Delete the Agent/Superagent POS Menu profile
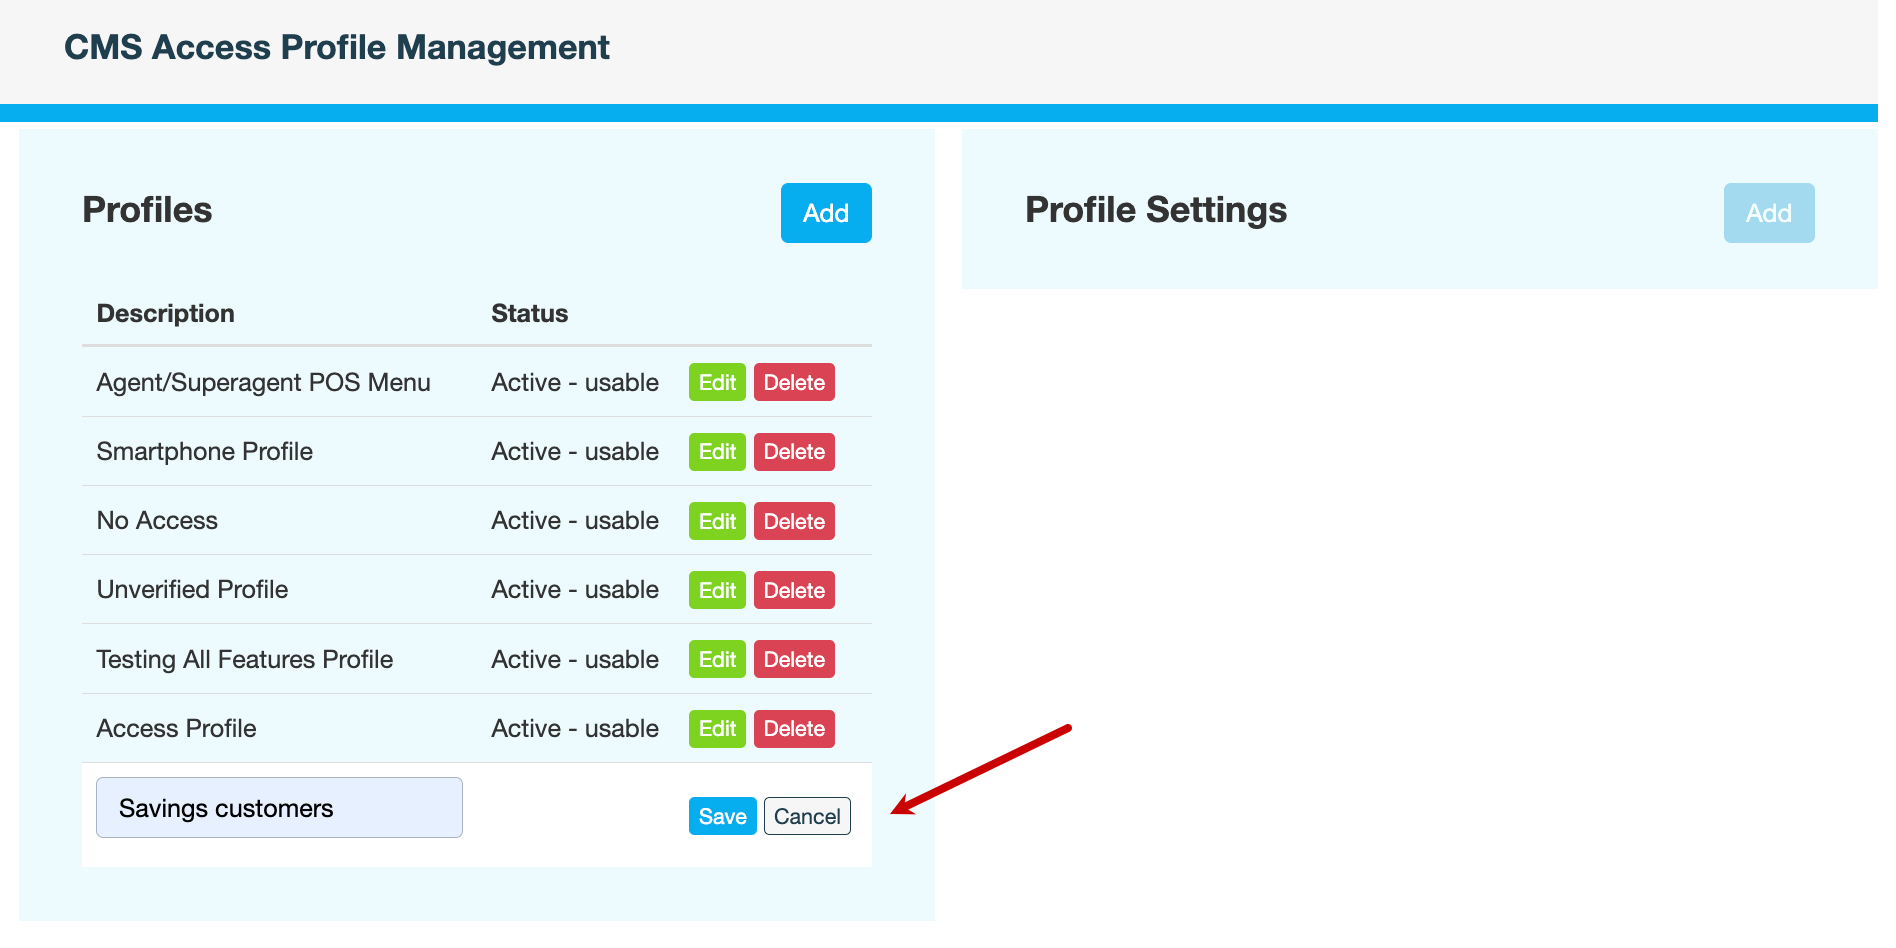This screenshot has width=1896, height=948. click(794, 383)
